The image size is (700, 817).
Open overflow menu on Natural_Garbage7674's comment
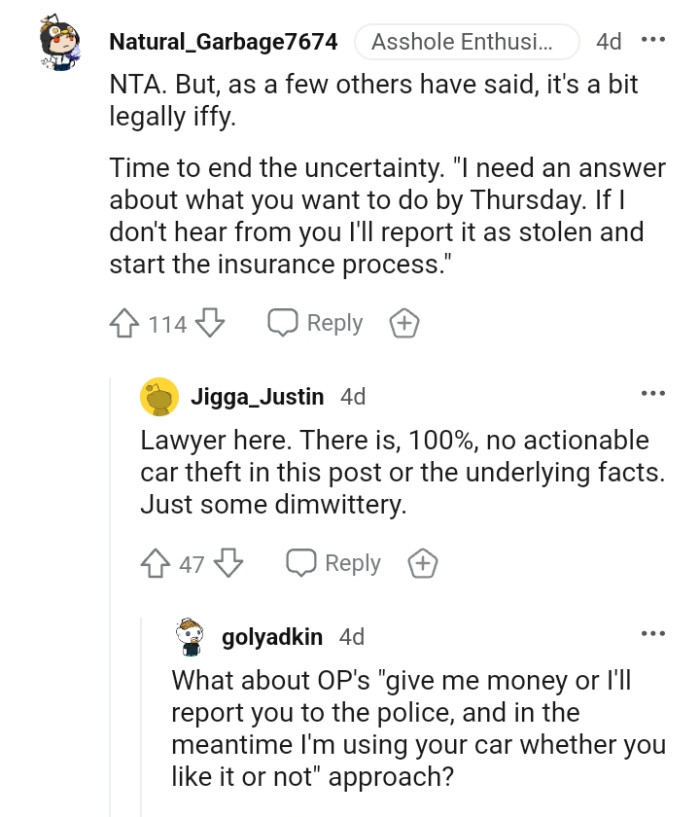(x=655, y=38)
